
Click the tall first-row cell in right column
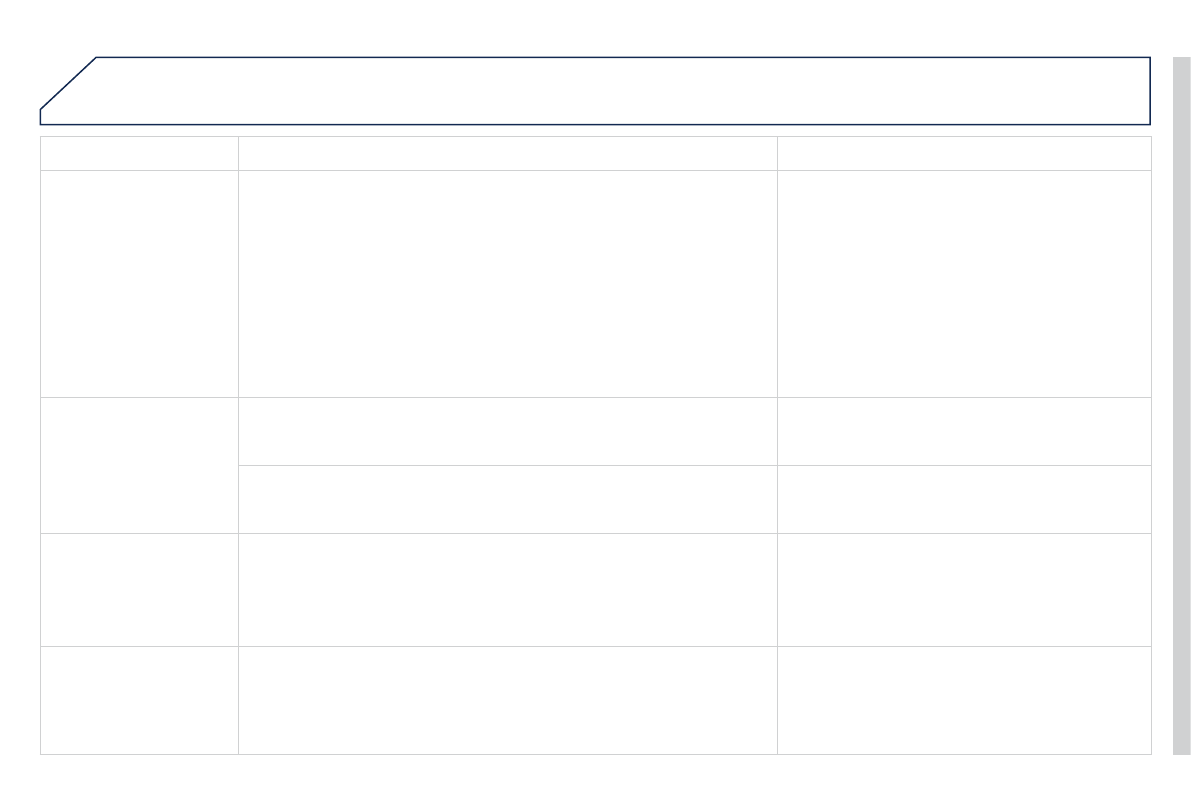(x=963, y=283)
